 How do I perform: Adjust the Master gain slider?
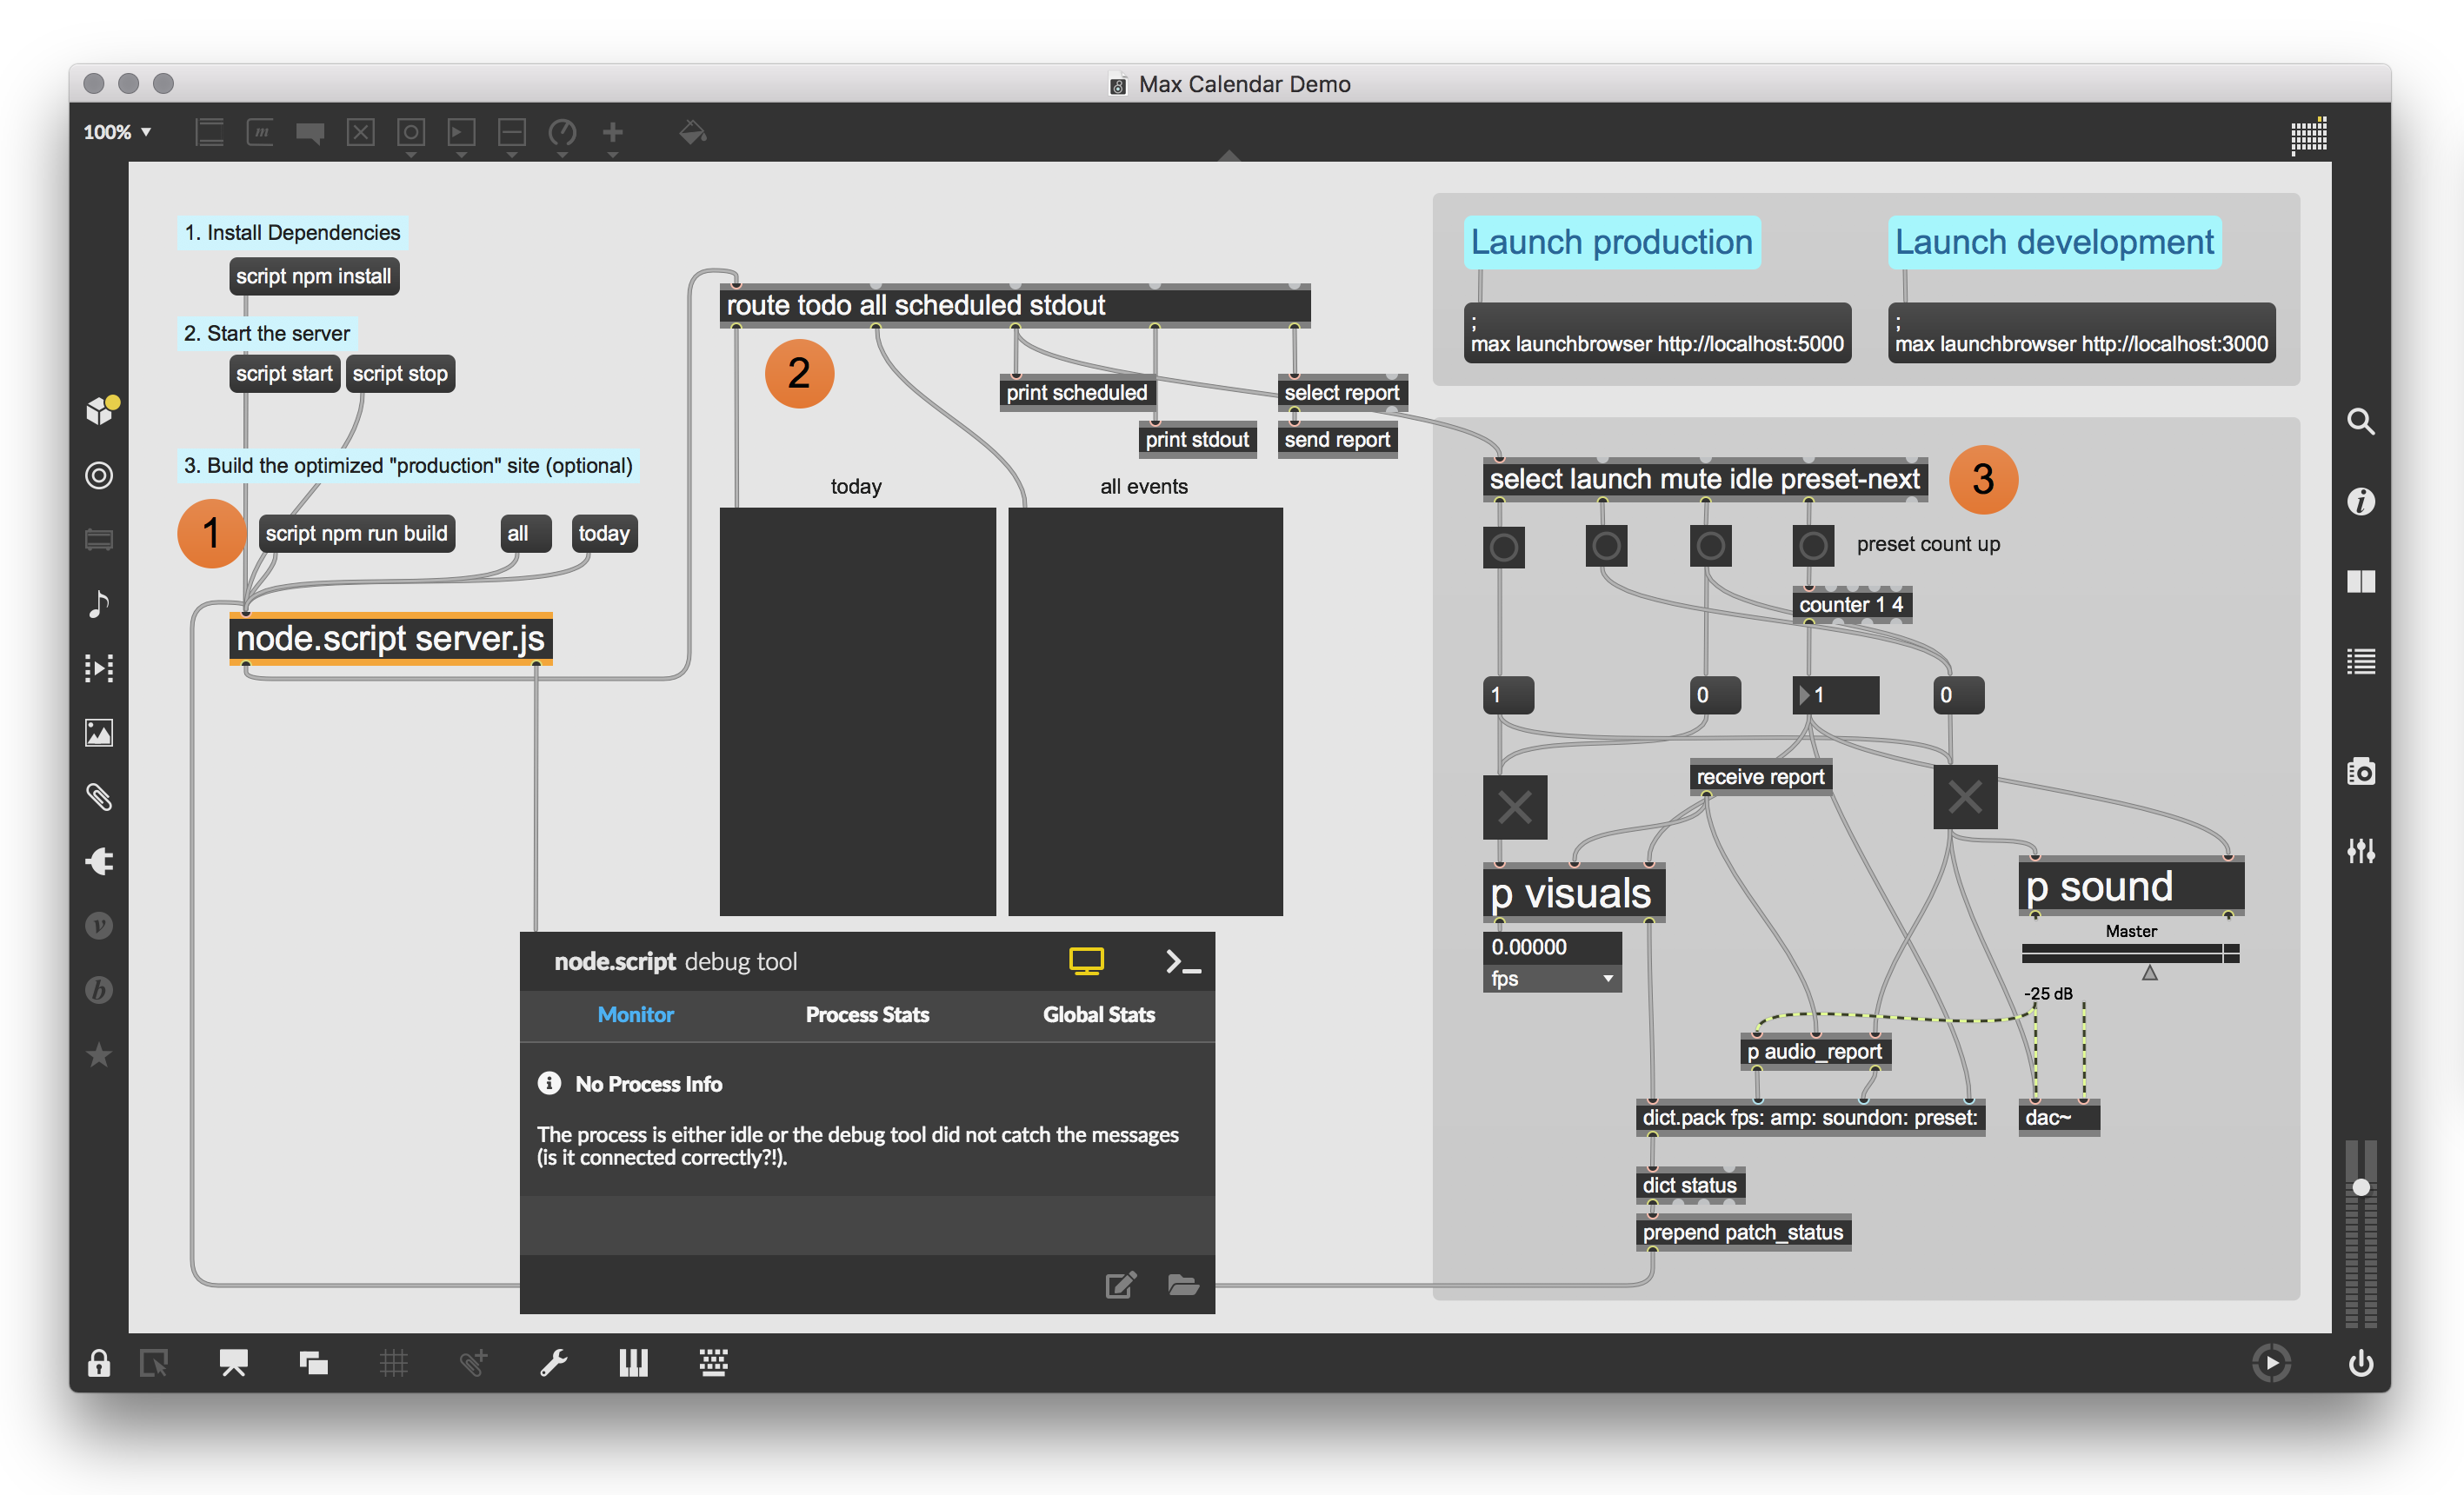click(2130, 953)
